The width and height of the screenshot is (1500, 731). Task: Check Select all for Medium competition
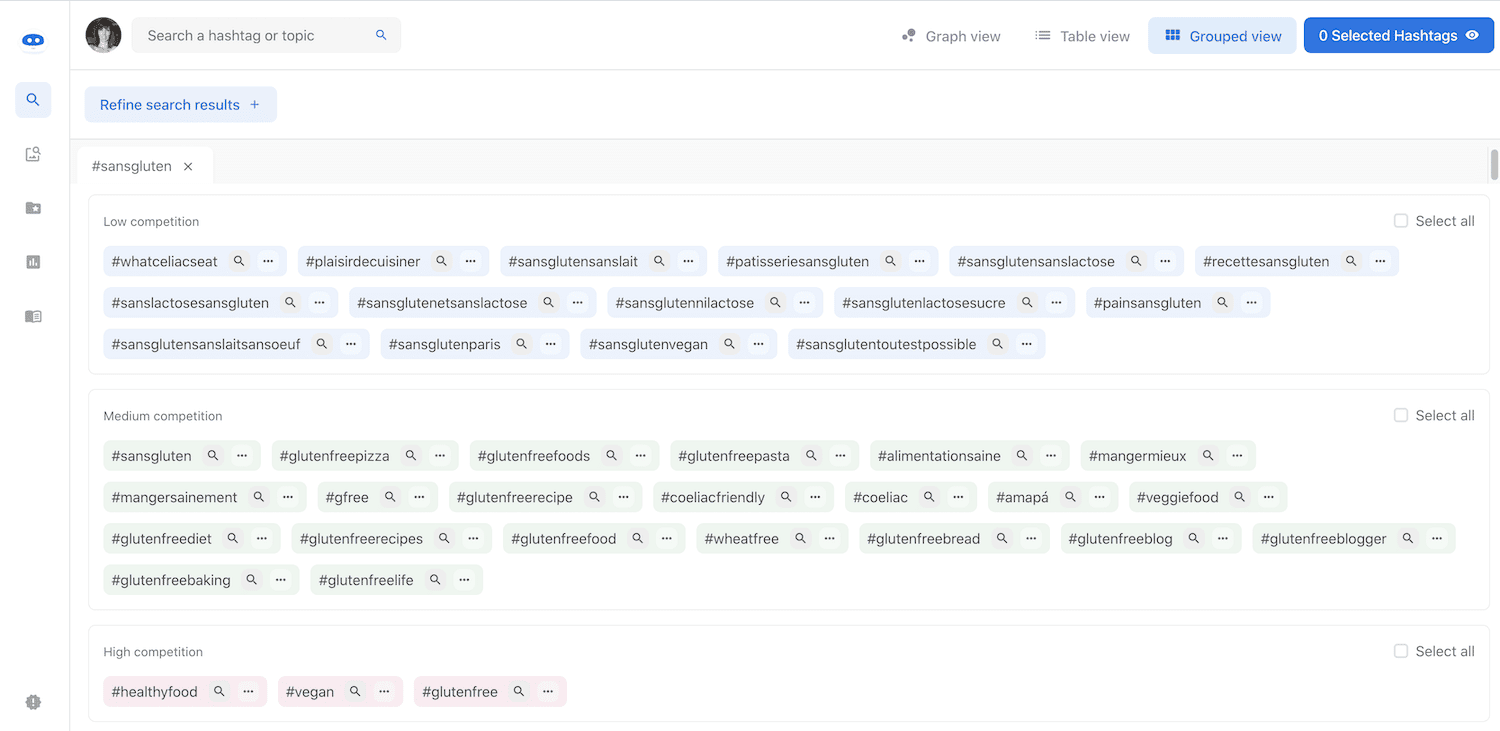pos(1401,415)
